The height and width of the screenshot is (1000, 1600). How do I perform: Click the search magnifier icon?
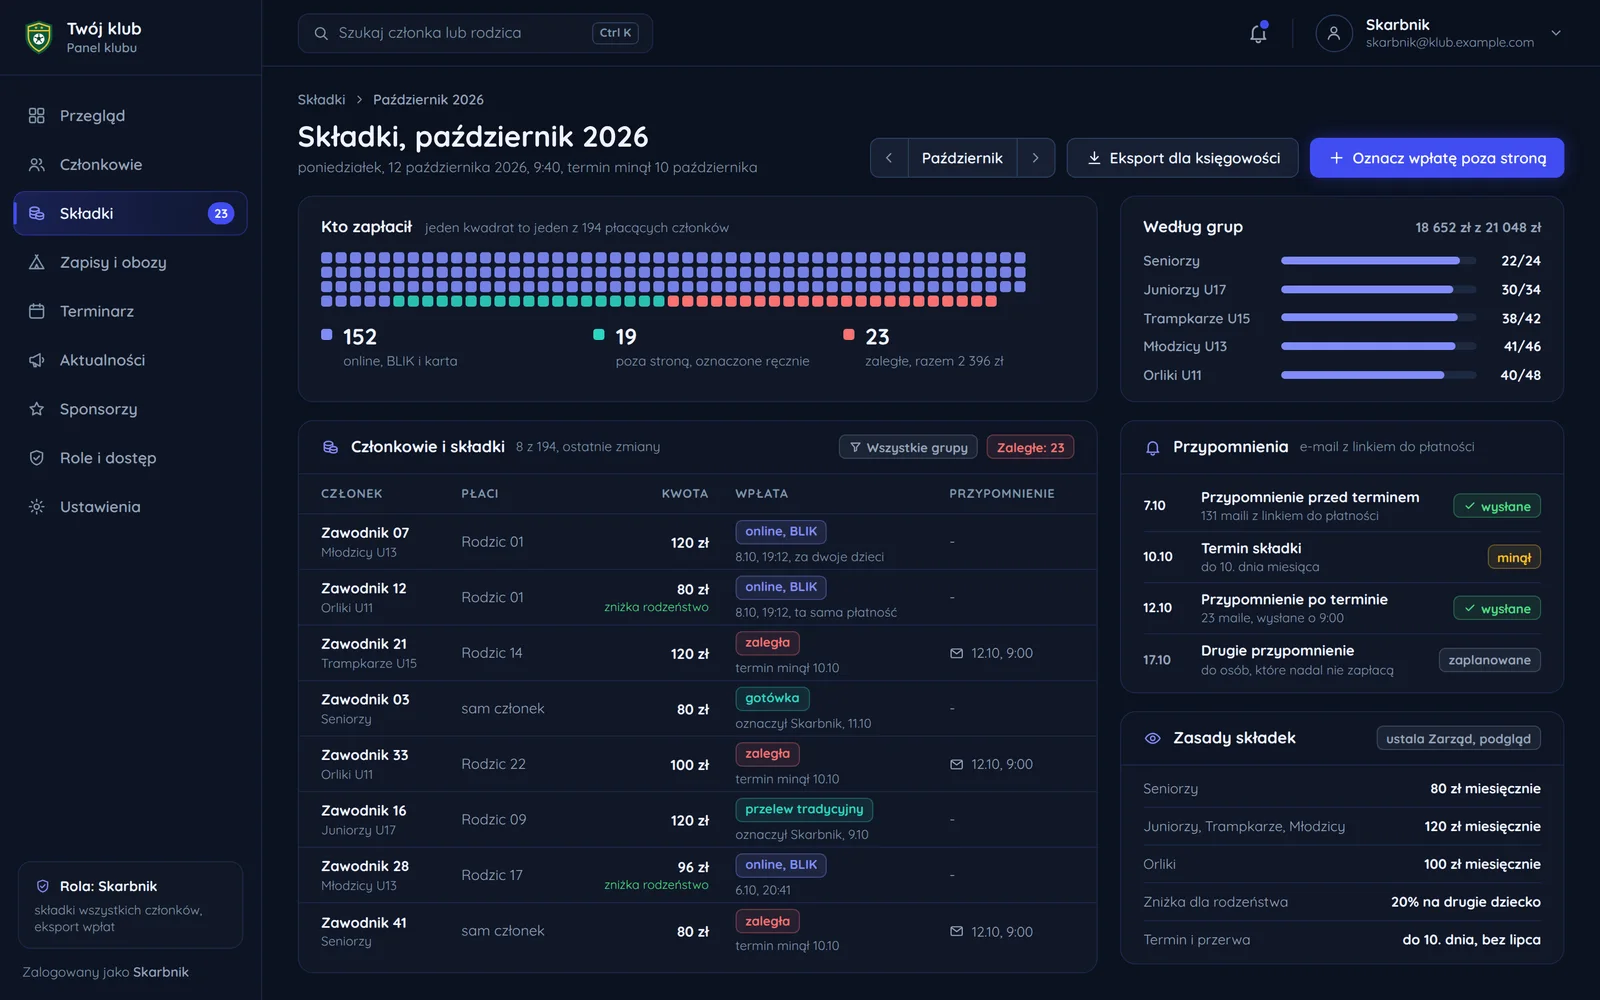(x=321, y=33)
